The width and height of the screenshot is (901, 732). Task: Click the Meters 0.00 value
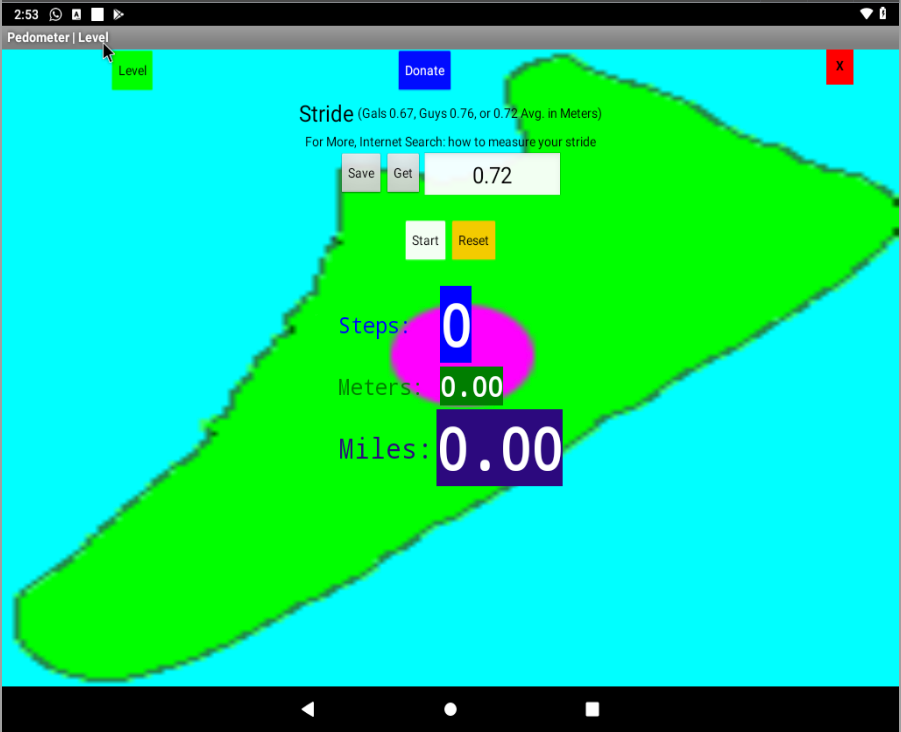(471, 386)
